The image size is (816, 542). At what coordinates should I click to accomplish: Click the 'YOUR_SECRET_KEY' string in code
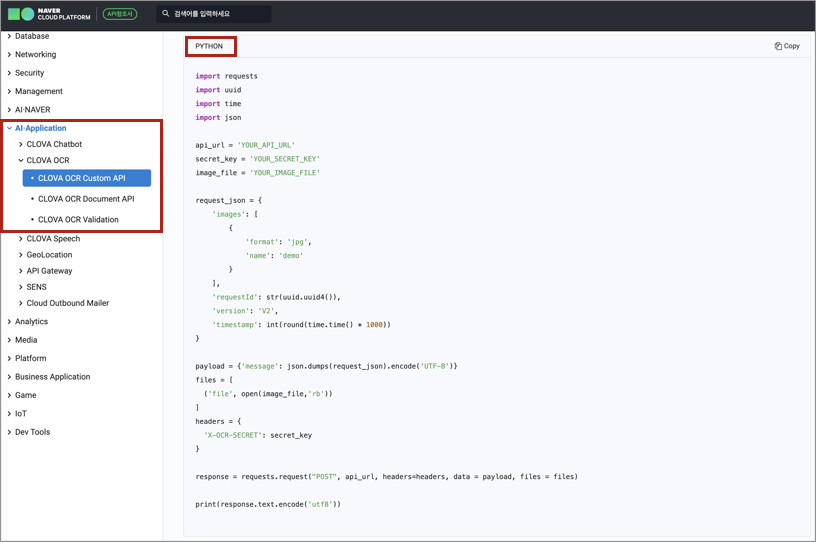coord(285,159)
